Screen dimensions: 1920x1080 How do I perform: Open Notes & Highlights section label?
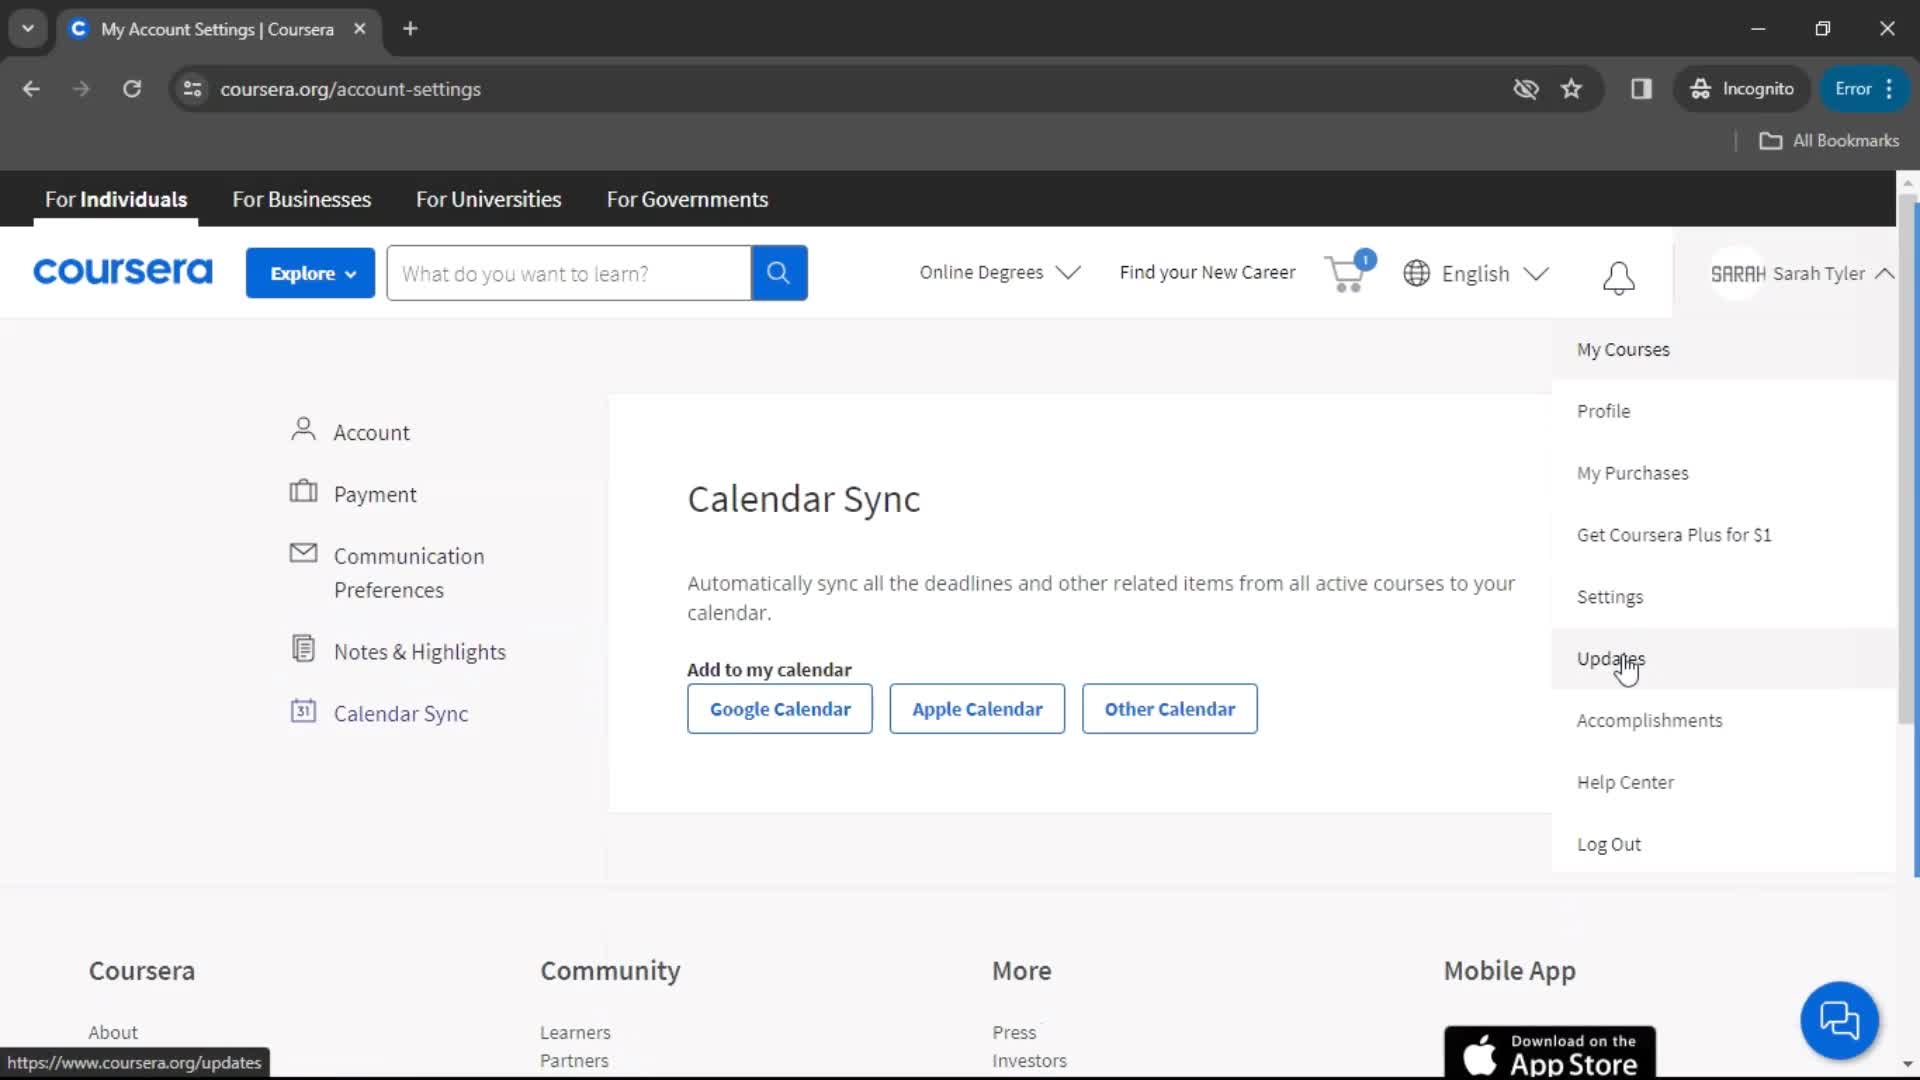tap(419, 652)
